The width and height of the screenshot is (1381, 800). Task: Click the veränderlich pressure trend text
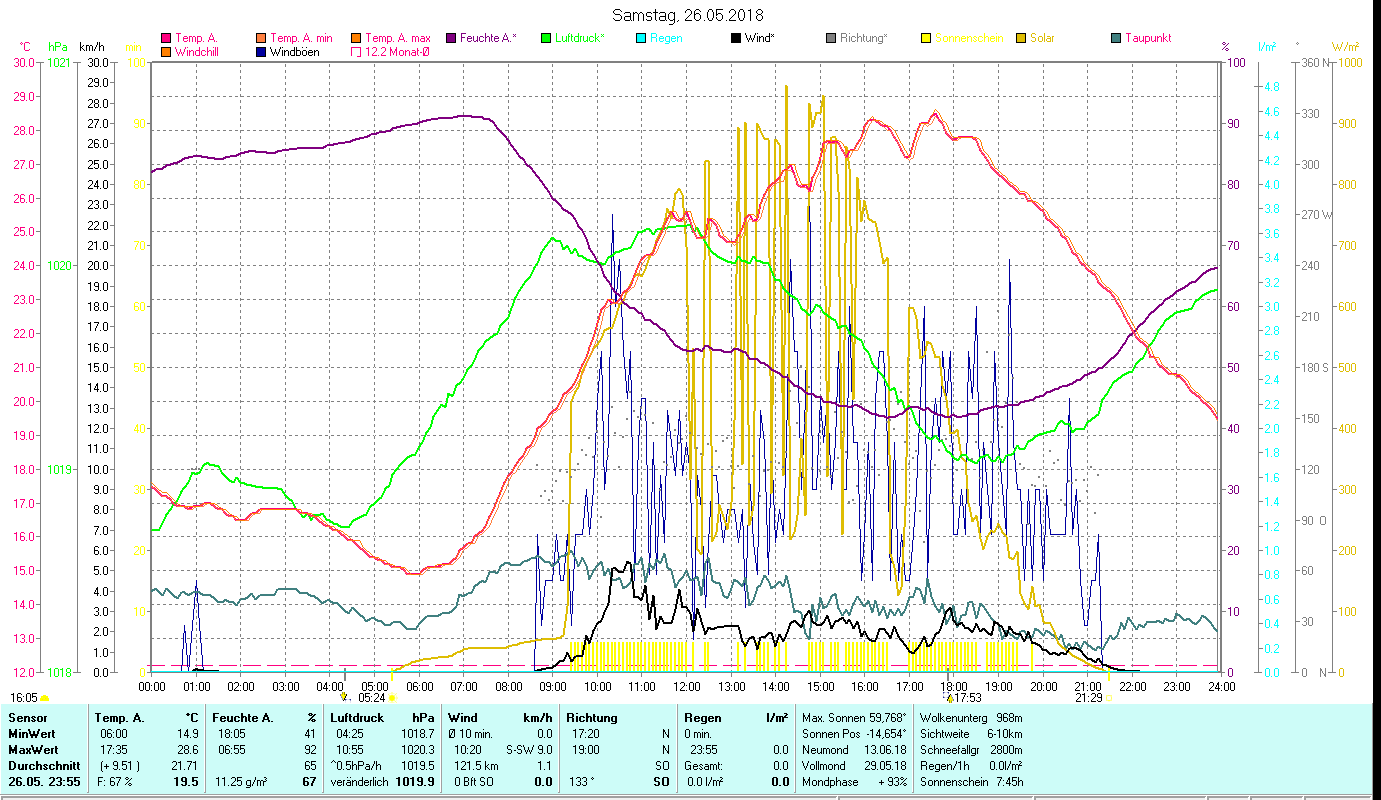click(360, 782)
